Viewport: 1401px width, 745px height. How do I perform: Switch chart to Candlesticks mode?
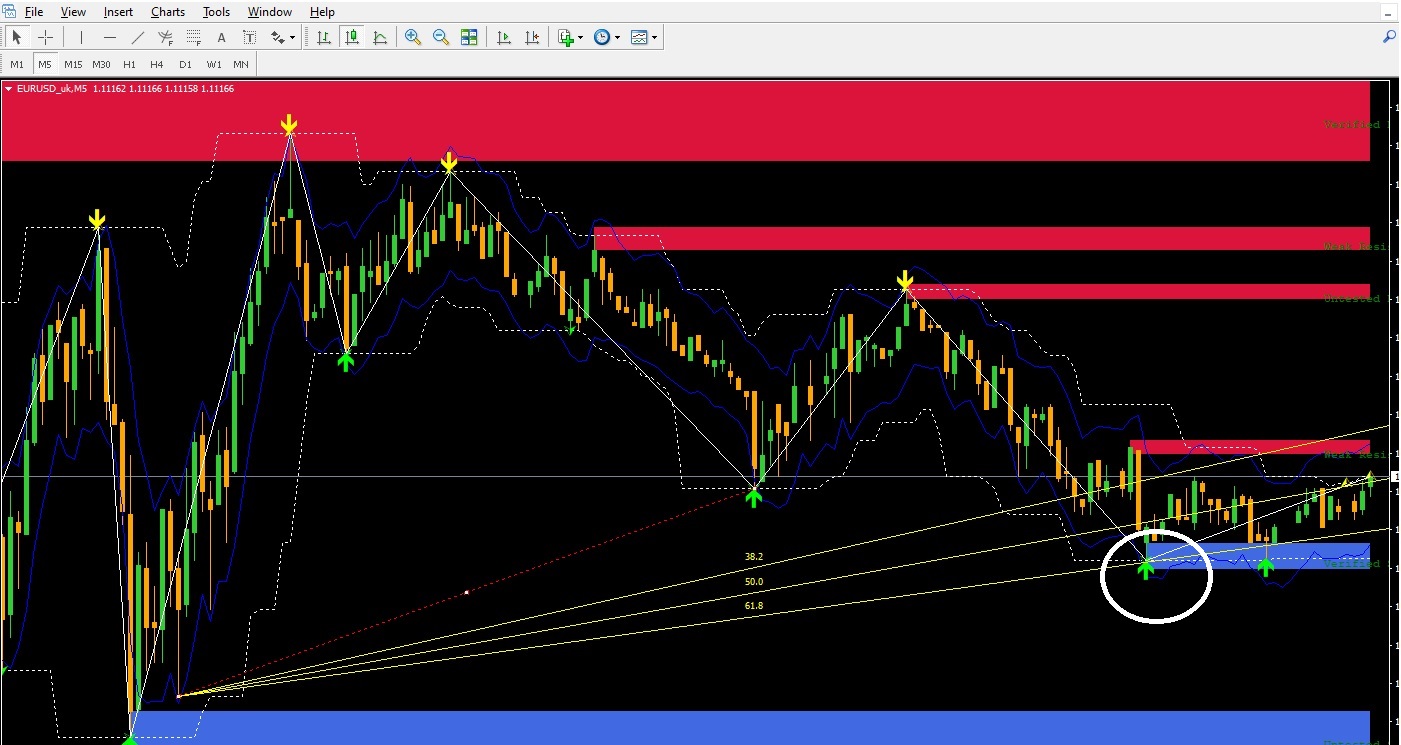(x=352, y=37)
